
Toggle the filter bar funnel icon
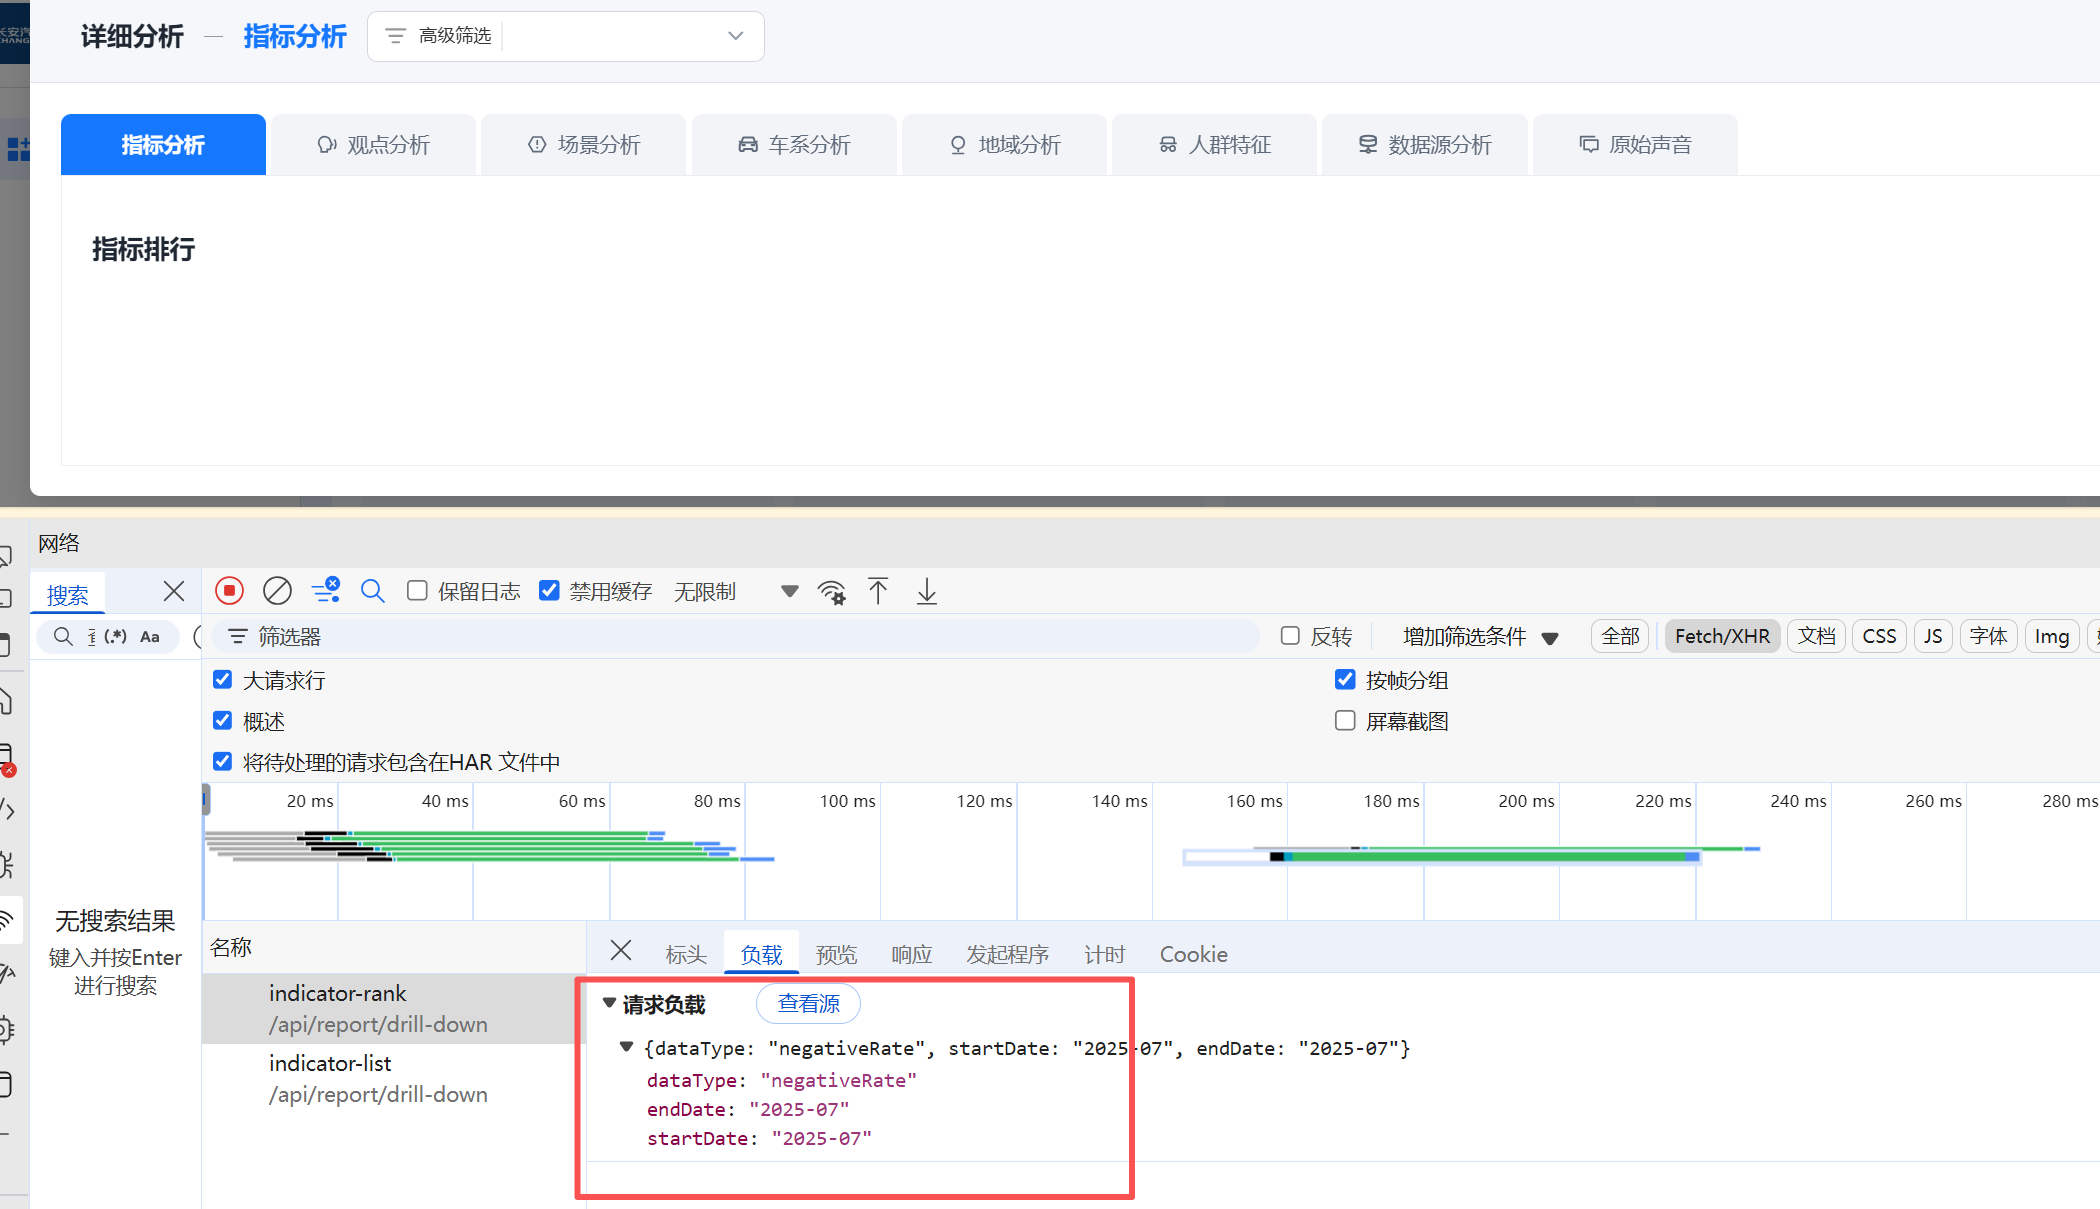pos(326,591)
